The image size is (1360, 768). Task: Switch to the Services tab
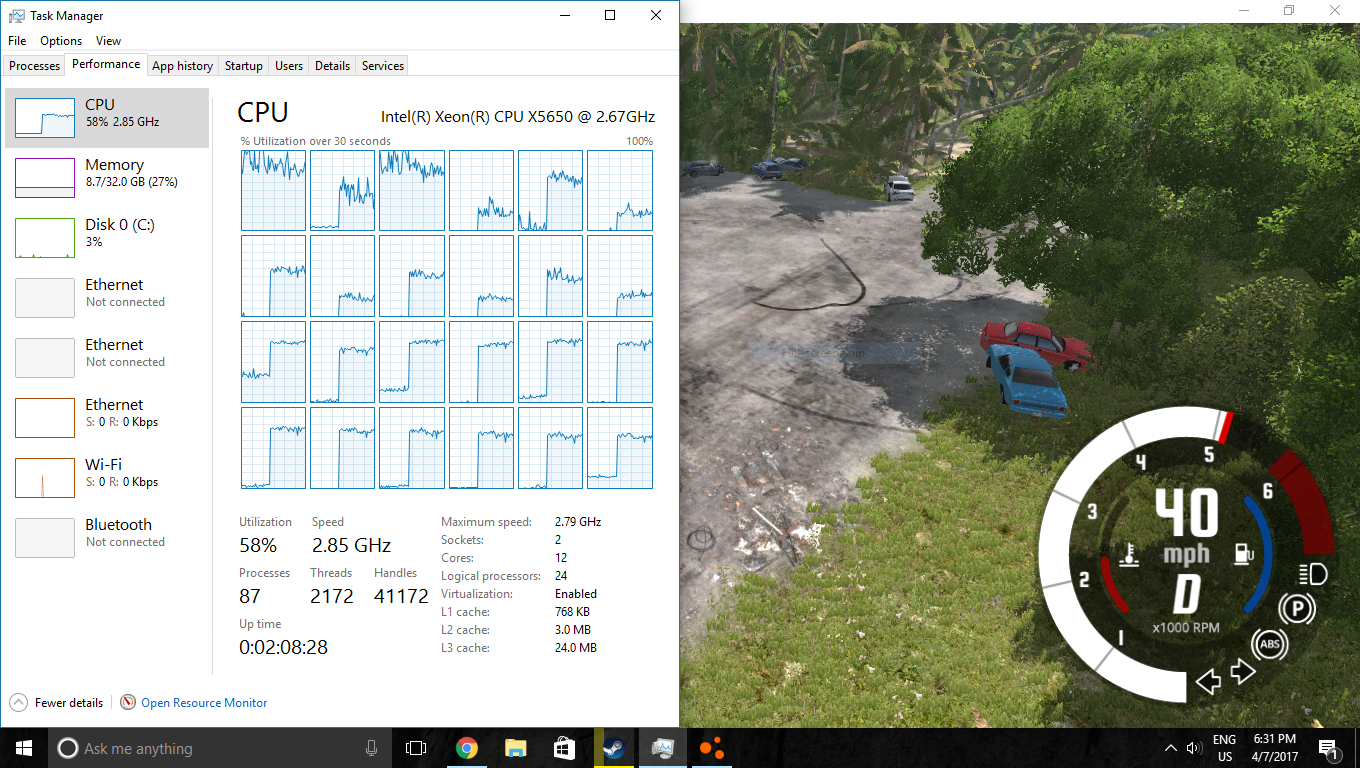click(383, 66)
